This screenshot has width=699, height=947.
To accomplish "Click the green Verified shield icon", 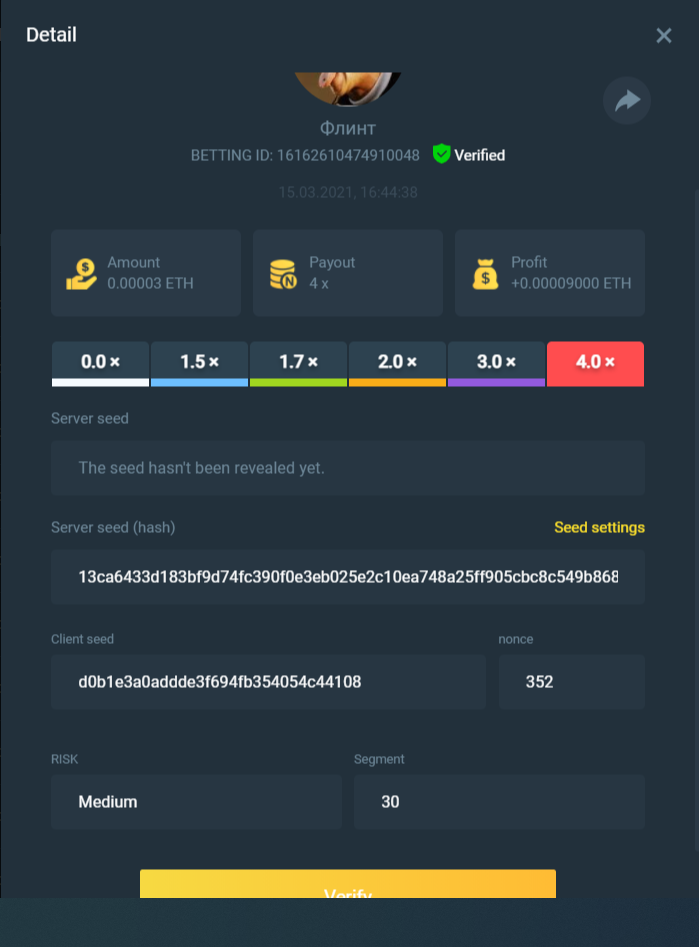I will coord(441,154).
